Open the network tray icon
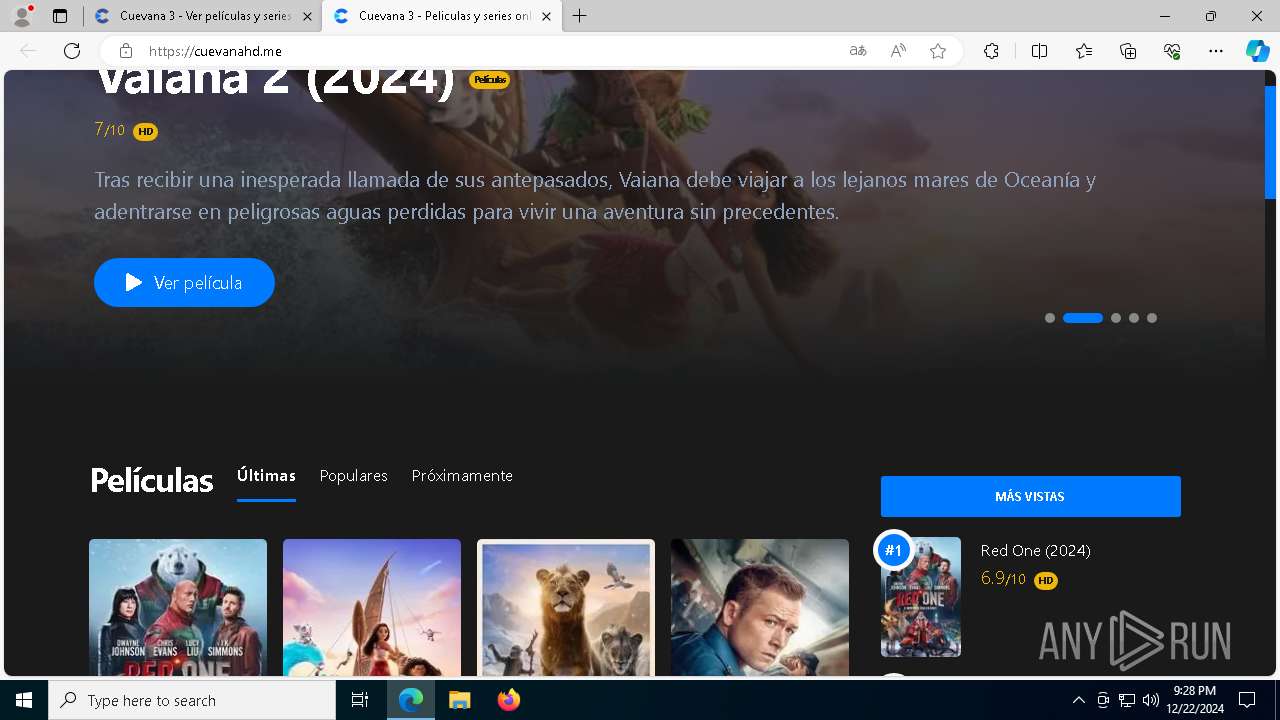 1127,700
